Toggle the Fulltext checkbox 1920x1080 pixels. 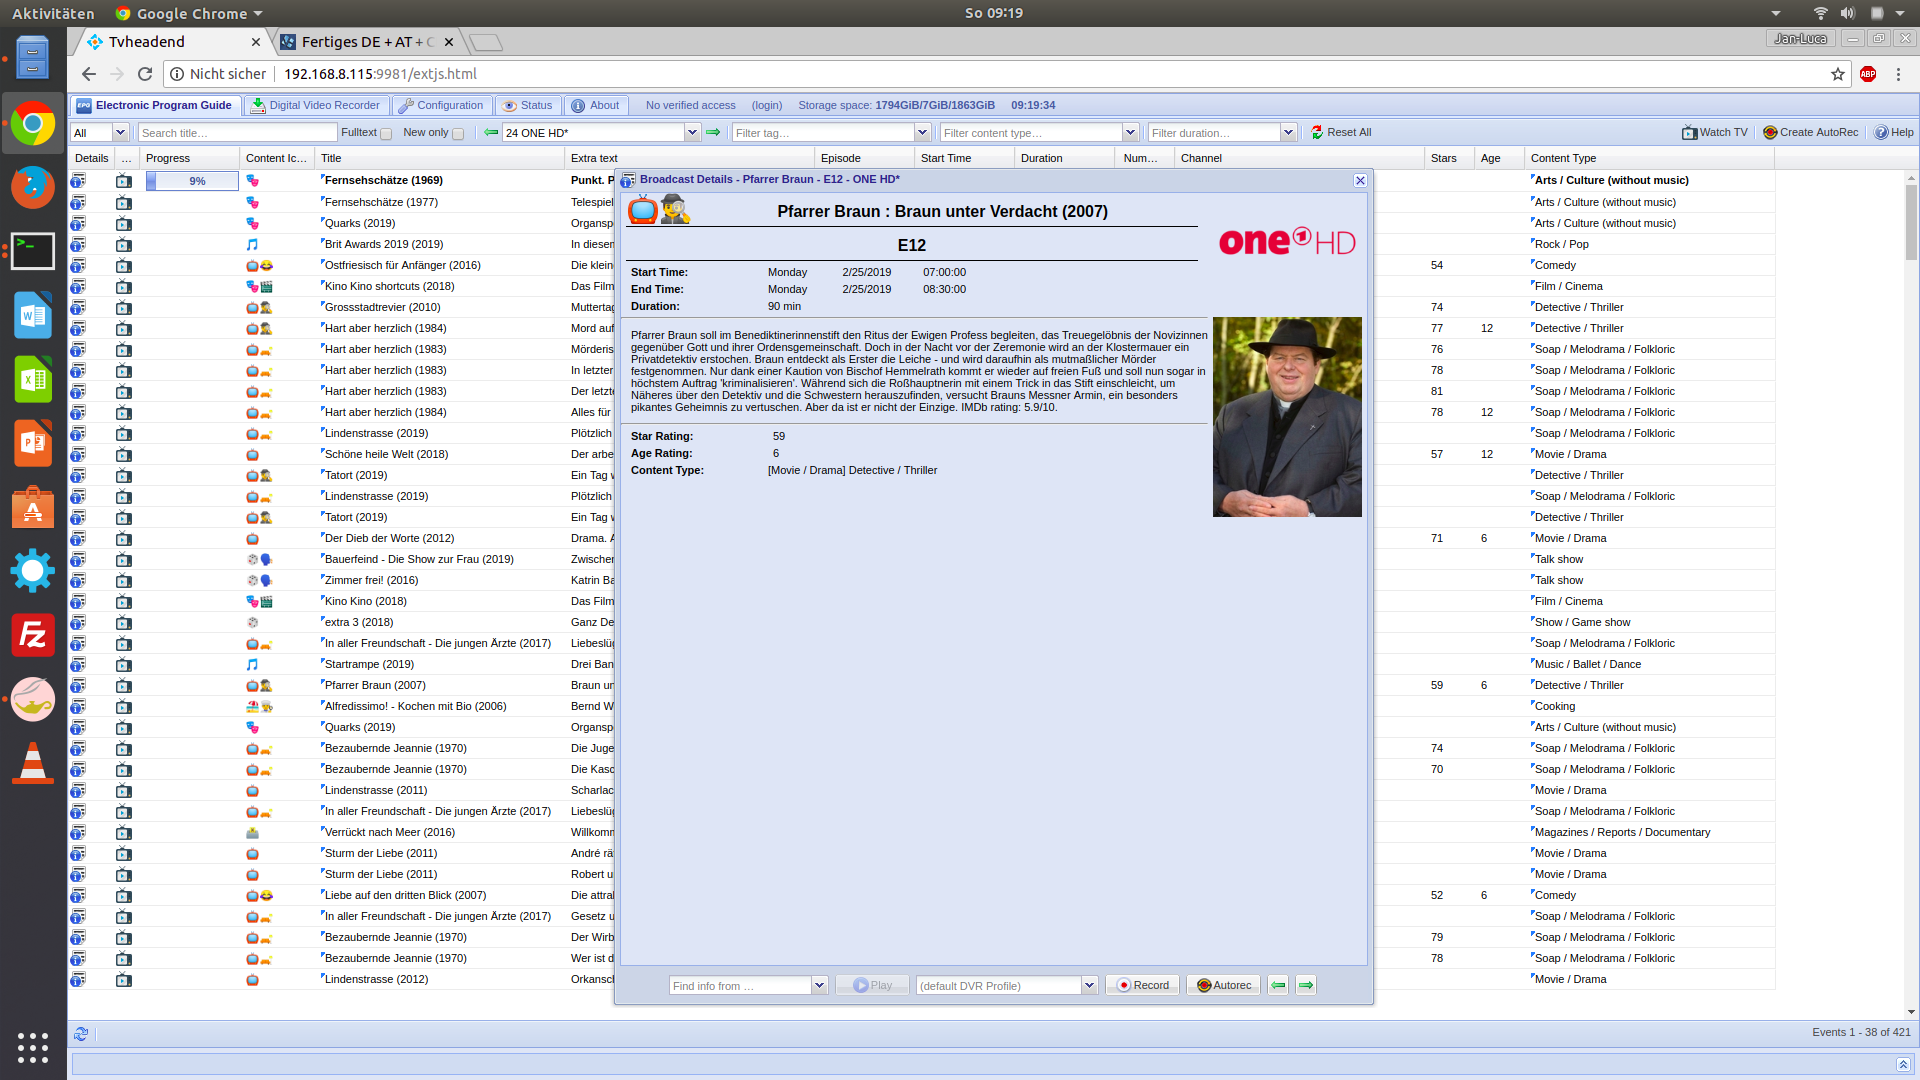click(x=386, y=133)
